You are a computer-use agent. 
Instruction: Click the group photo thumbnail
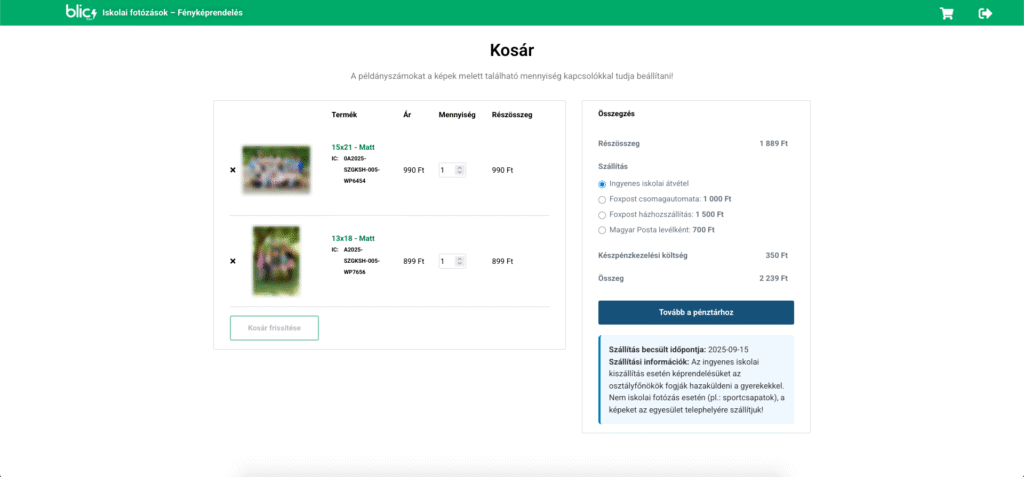(276, 170)
